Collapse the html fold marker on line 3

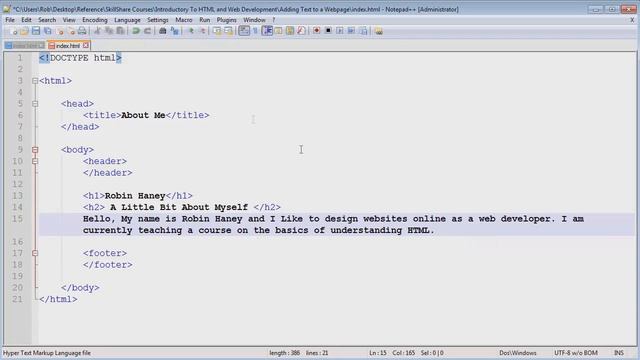[35, 81]
